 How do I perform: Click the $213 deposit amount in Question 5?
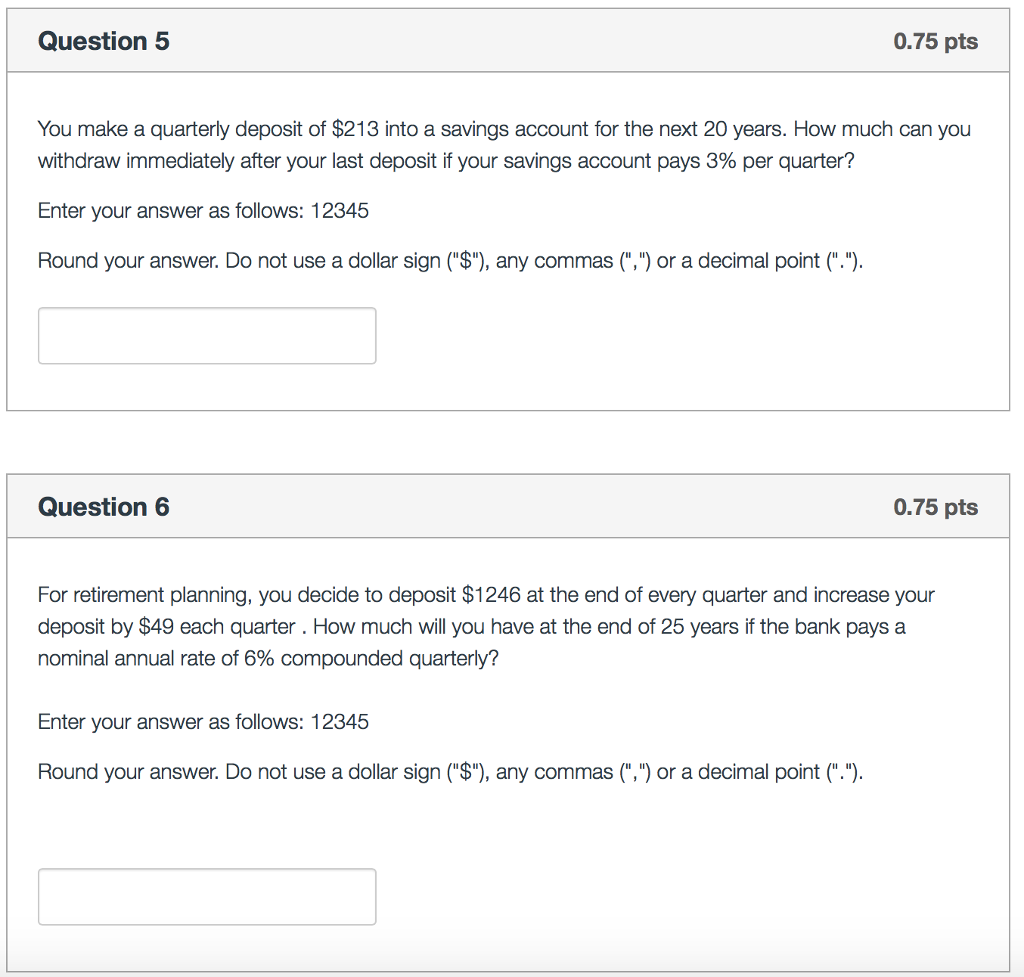(355, 129)
